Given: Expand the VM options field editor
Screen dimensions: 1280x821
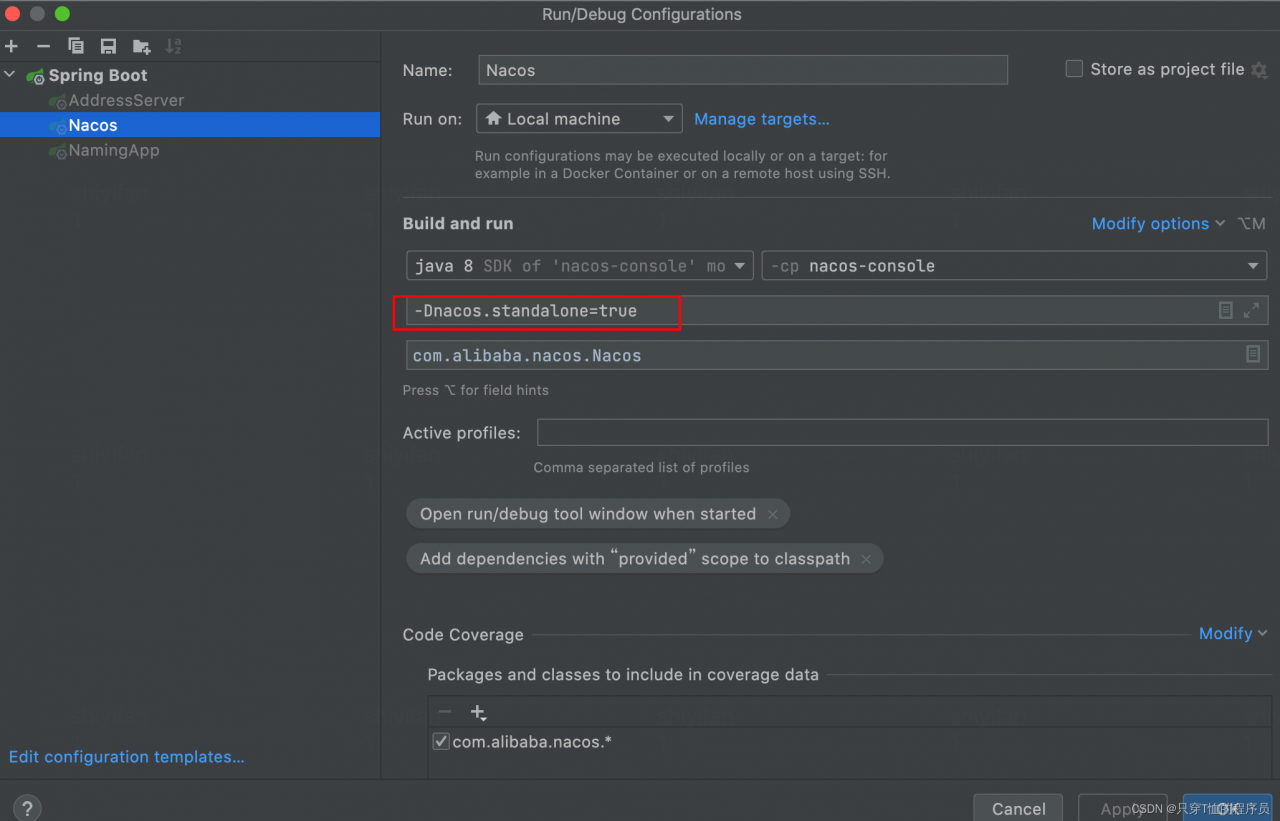Looking at the screenshot, I should point(1251,311).
